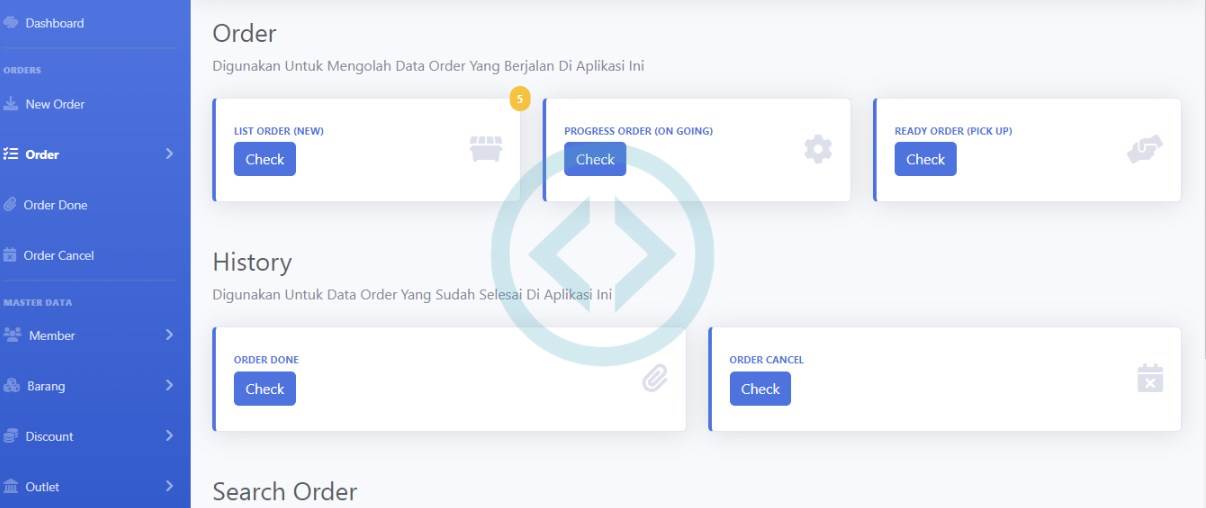Click the couch icon in List Order card
Screen dimensions: 1206x508
coord(486,149)
